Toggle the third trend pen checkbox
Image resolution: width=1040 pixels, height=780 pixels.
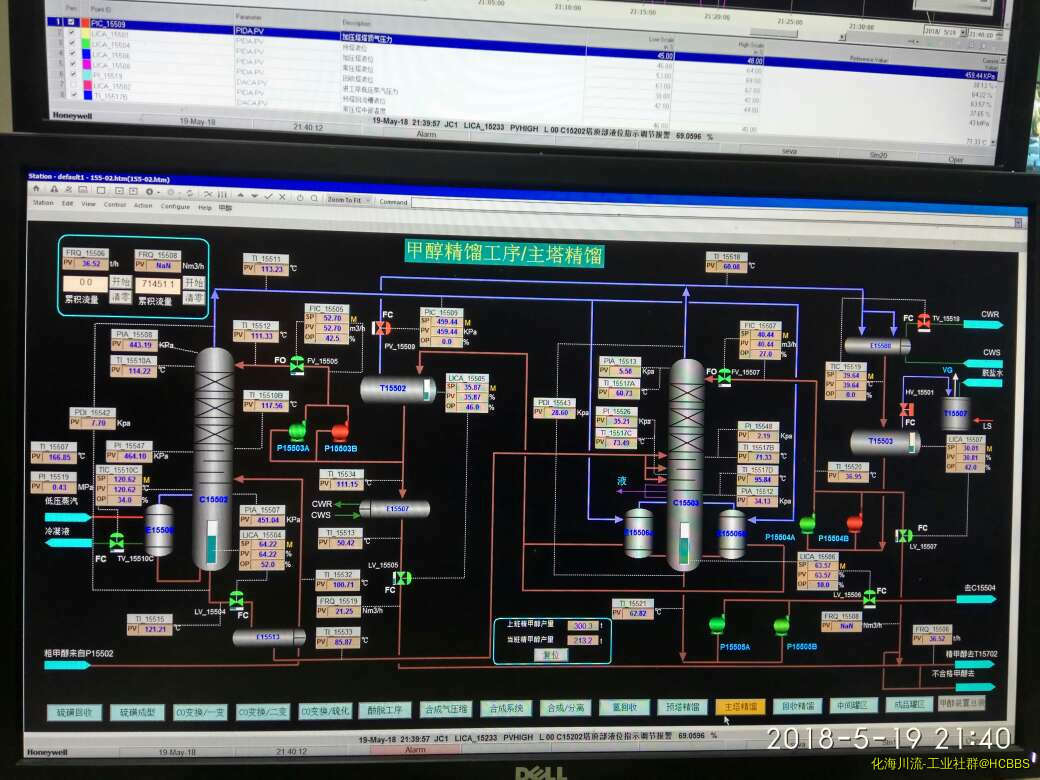70,44
